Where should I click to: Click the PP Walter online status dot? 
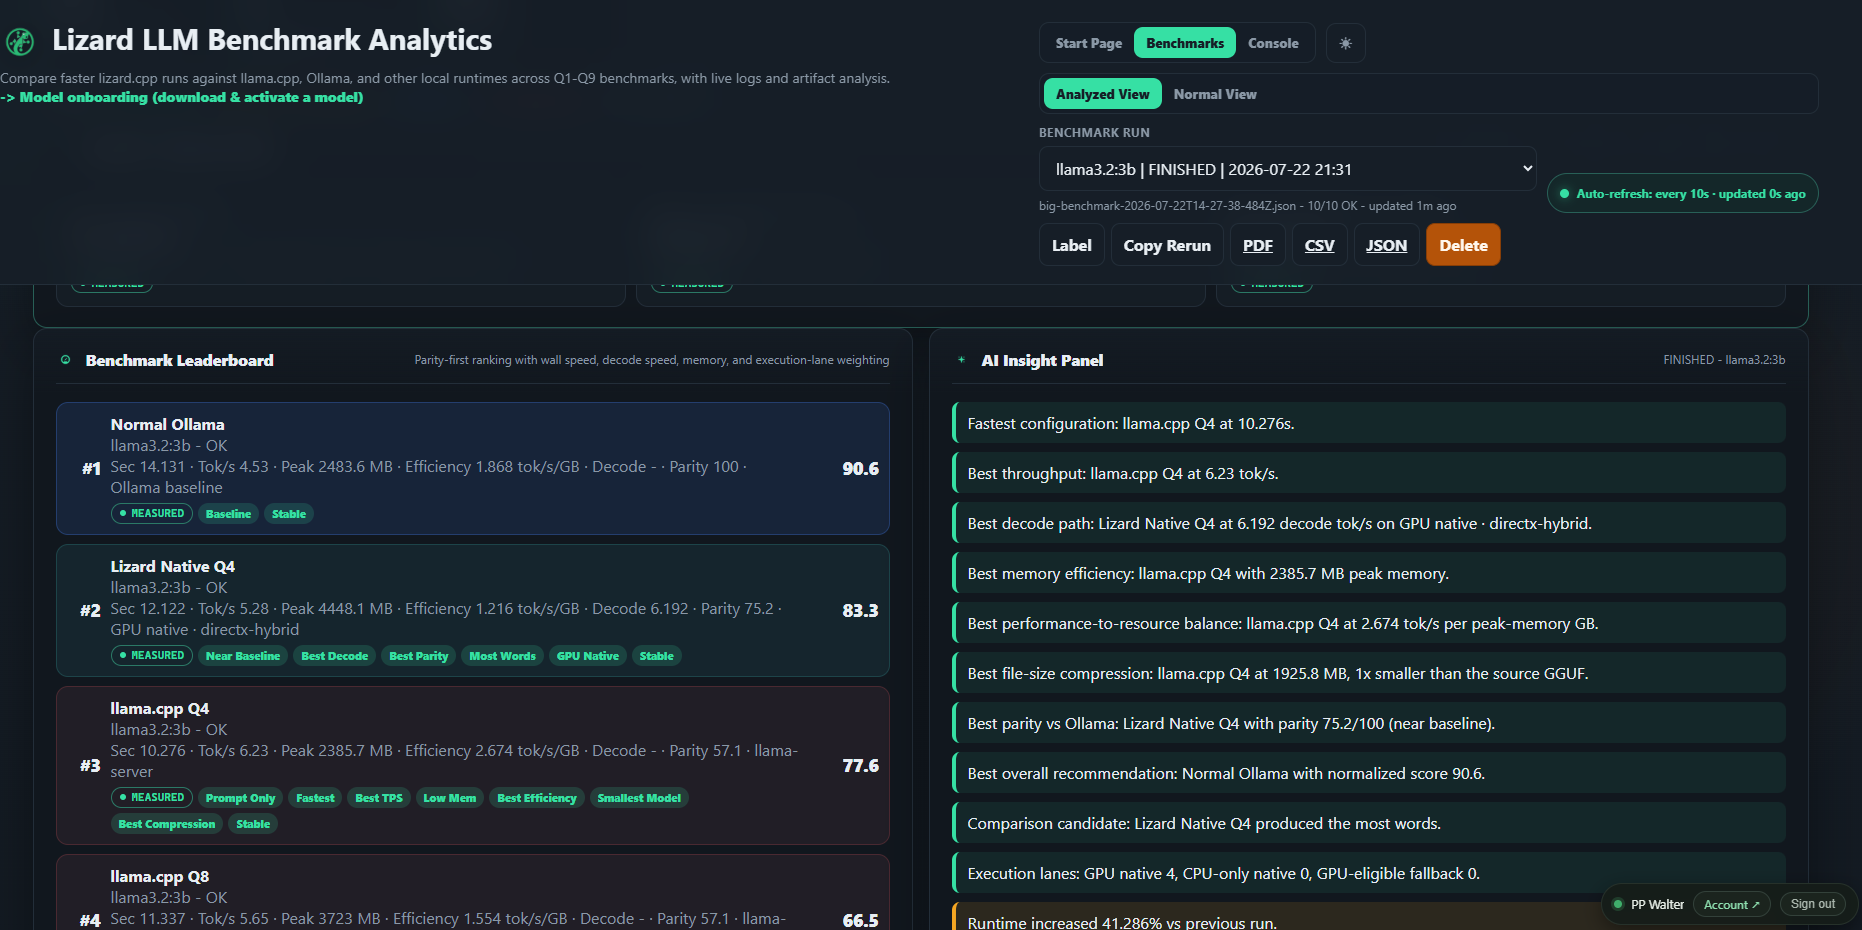pyautogui.click(x=1617, y=904)
